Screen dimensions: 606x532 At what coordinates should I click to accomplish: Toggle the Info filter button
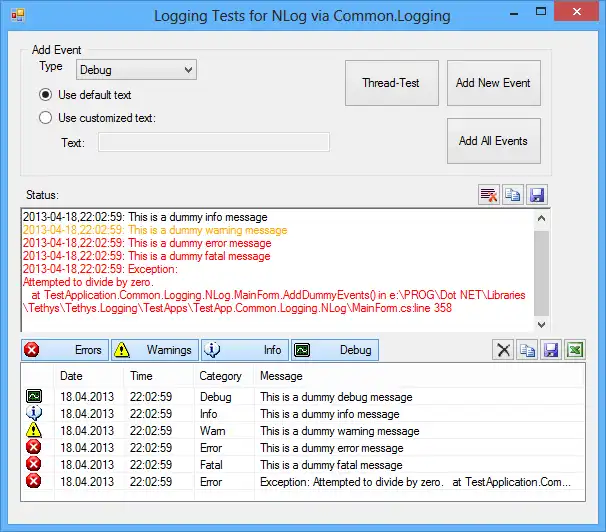[x=245, y=350]
